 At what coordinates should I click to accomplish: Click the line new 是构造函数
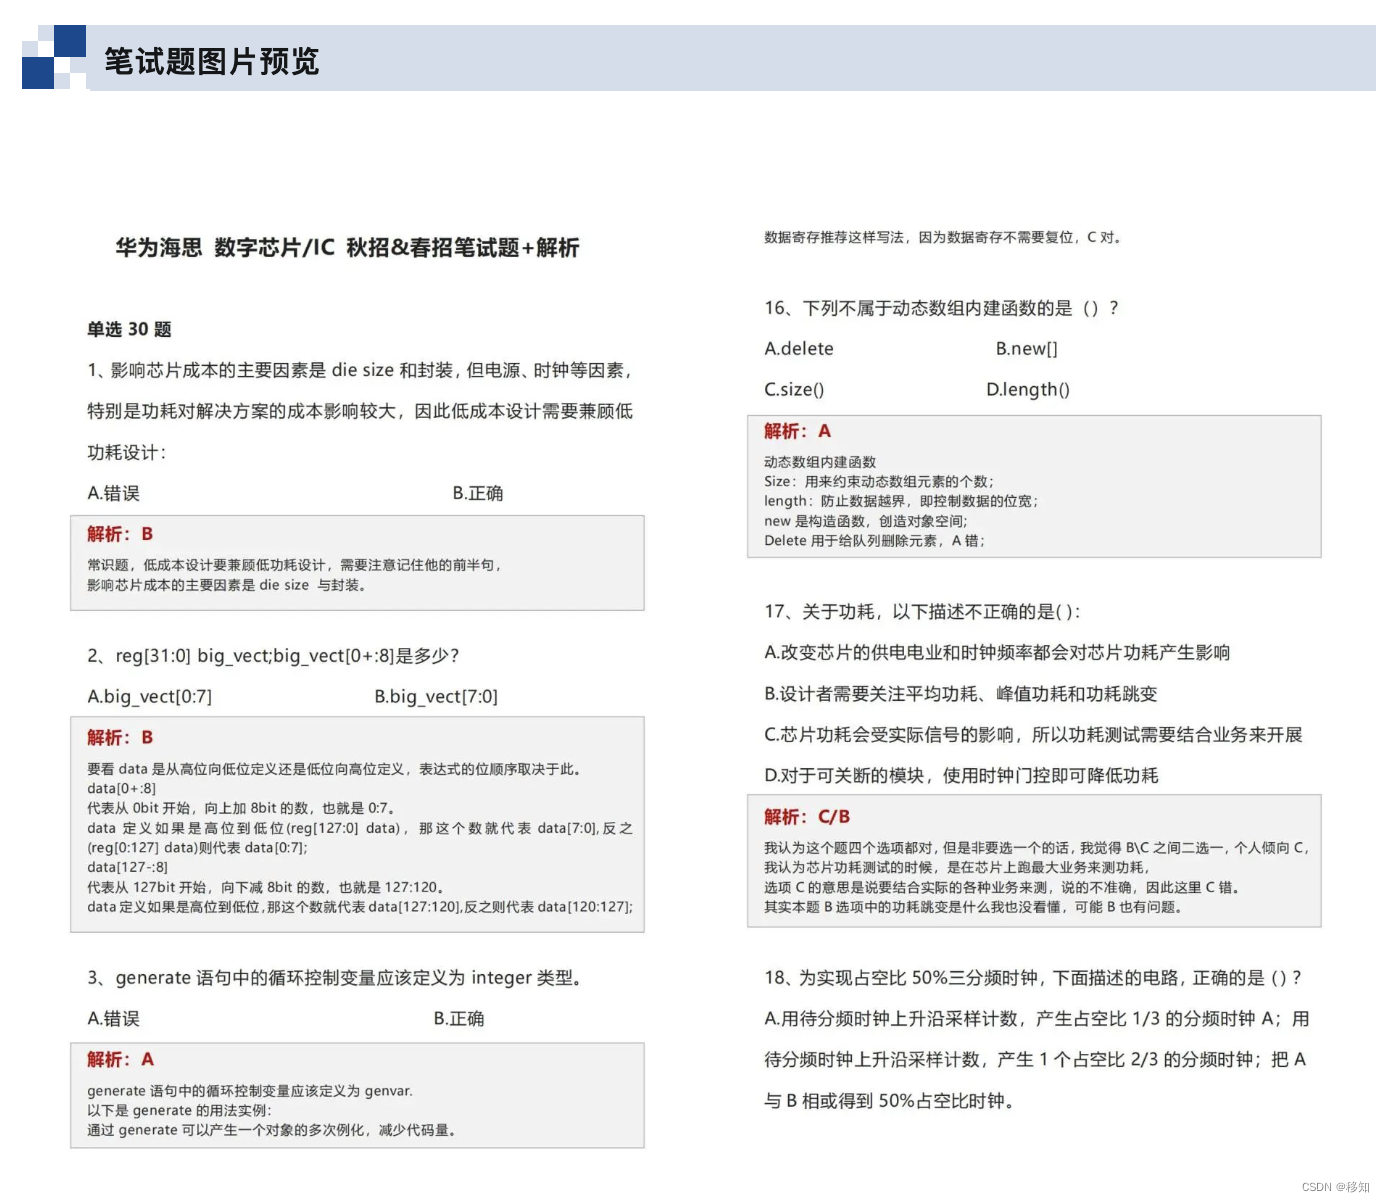(866, 521)
